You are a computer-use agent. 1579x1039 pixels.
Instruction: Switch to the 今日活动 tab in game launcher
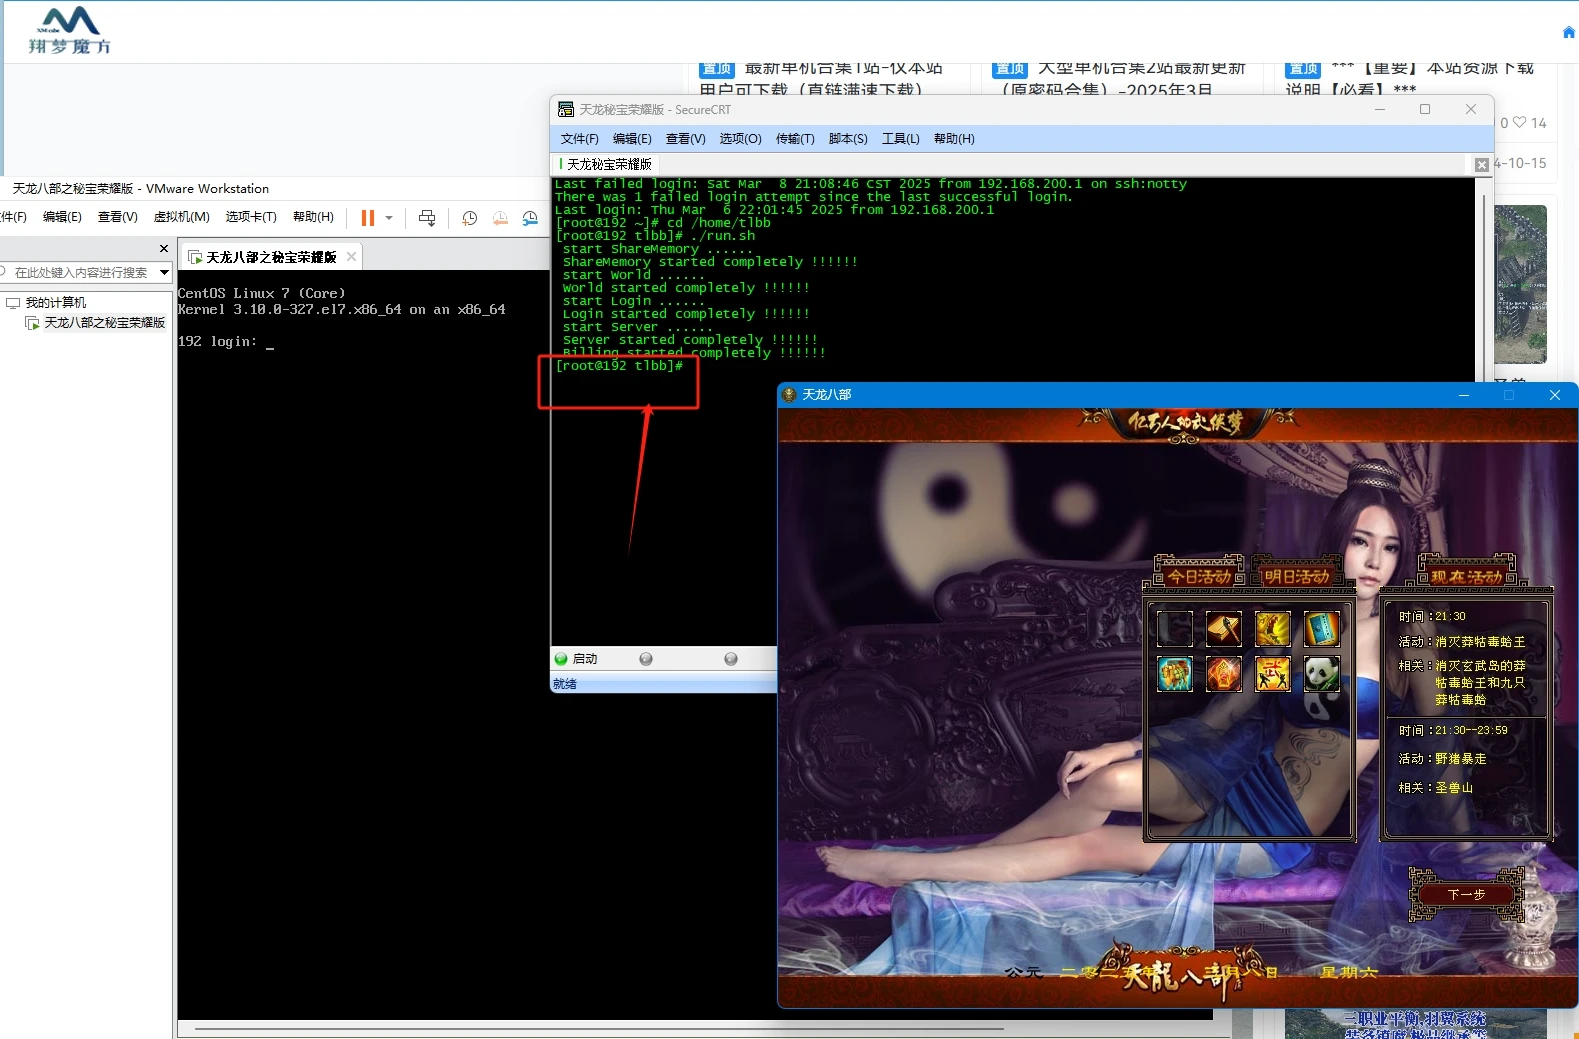tap(1199, 575)
